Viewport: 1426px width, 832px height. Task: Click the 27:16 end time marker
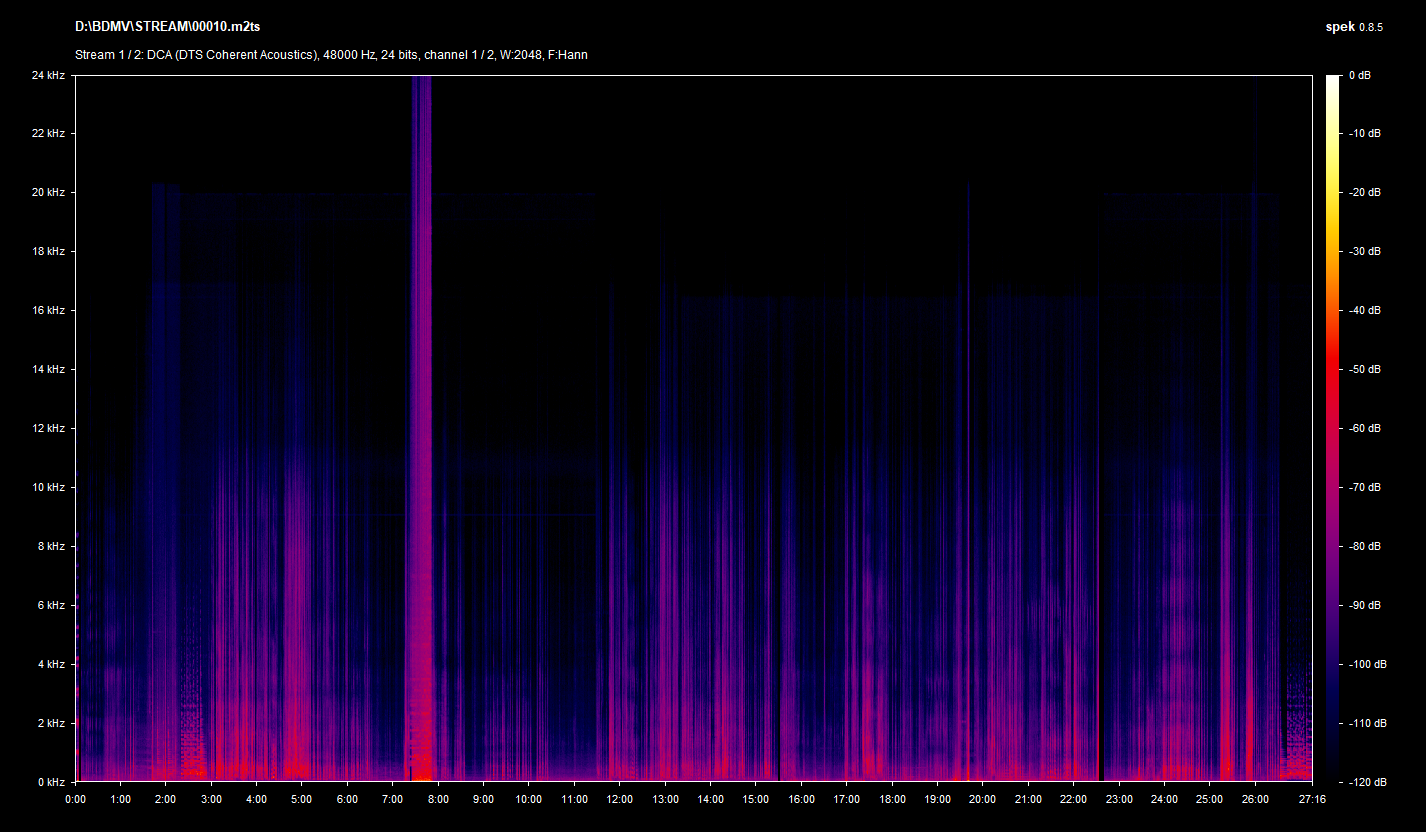[1310, 799]
